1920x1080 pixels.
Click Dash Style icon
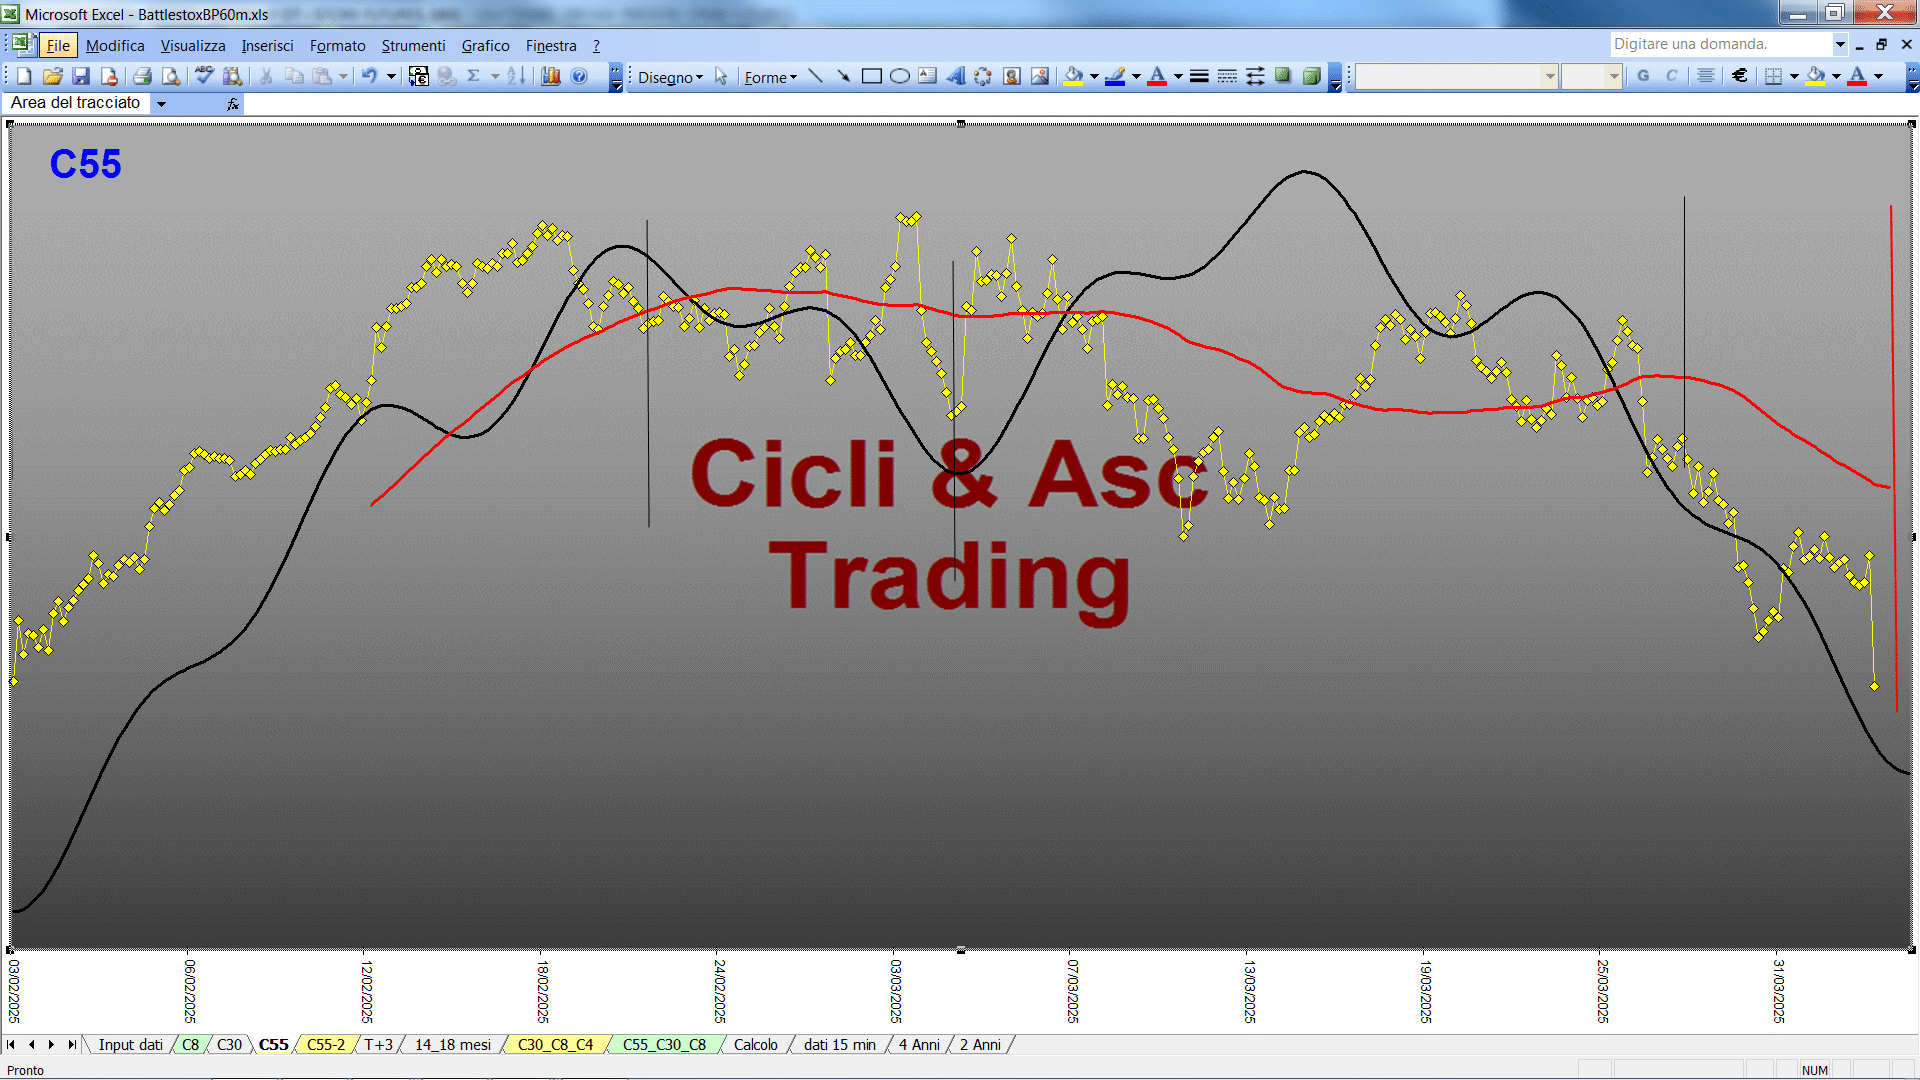tap(1227, 77)
